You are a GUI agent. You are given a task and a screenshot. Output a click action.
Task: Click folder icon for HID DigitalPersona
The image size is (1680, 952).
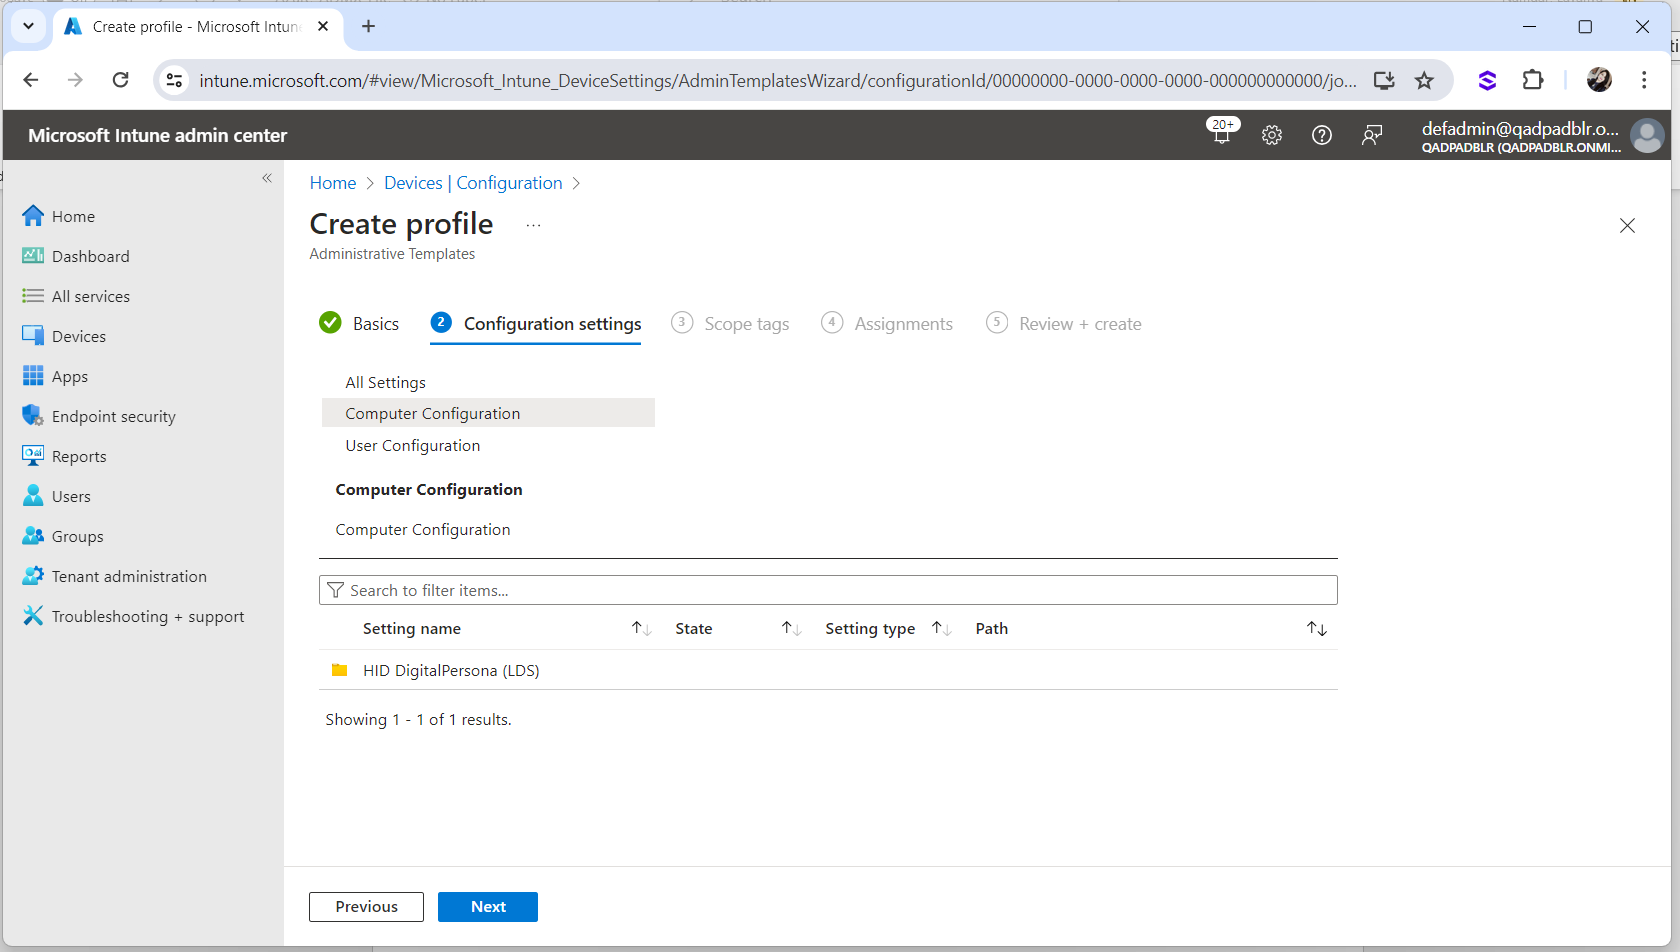click(x=339, y=670)
